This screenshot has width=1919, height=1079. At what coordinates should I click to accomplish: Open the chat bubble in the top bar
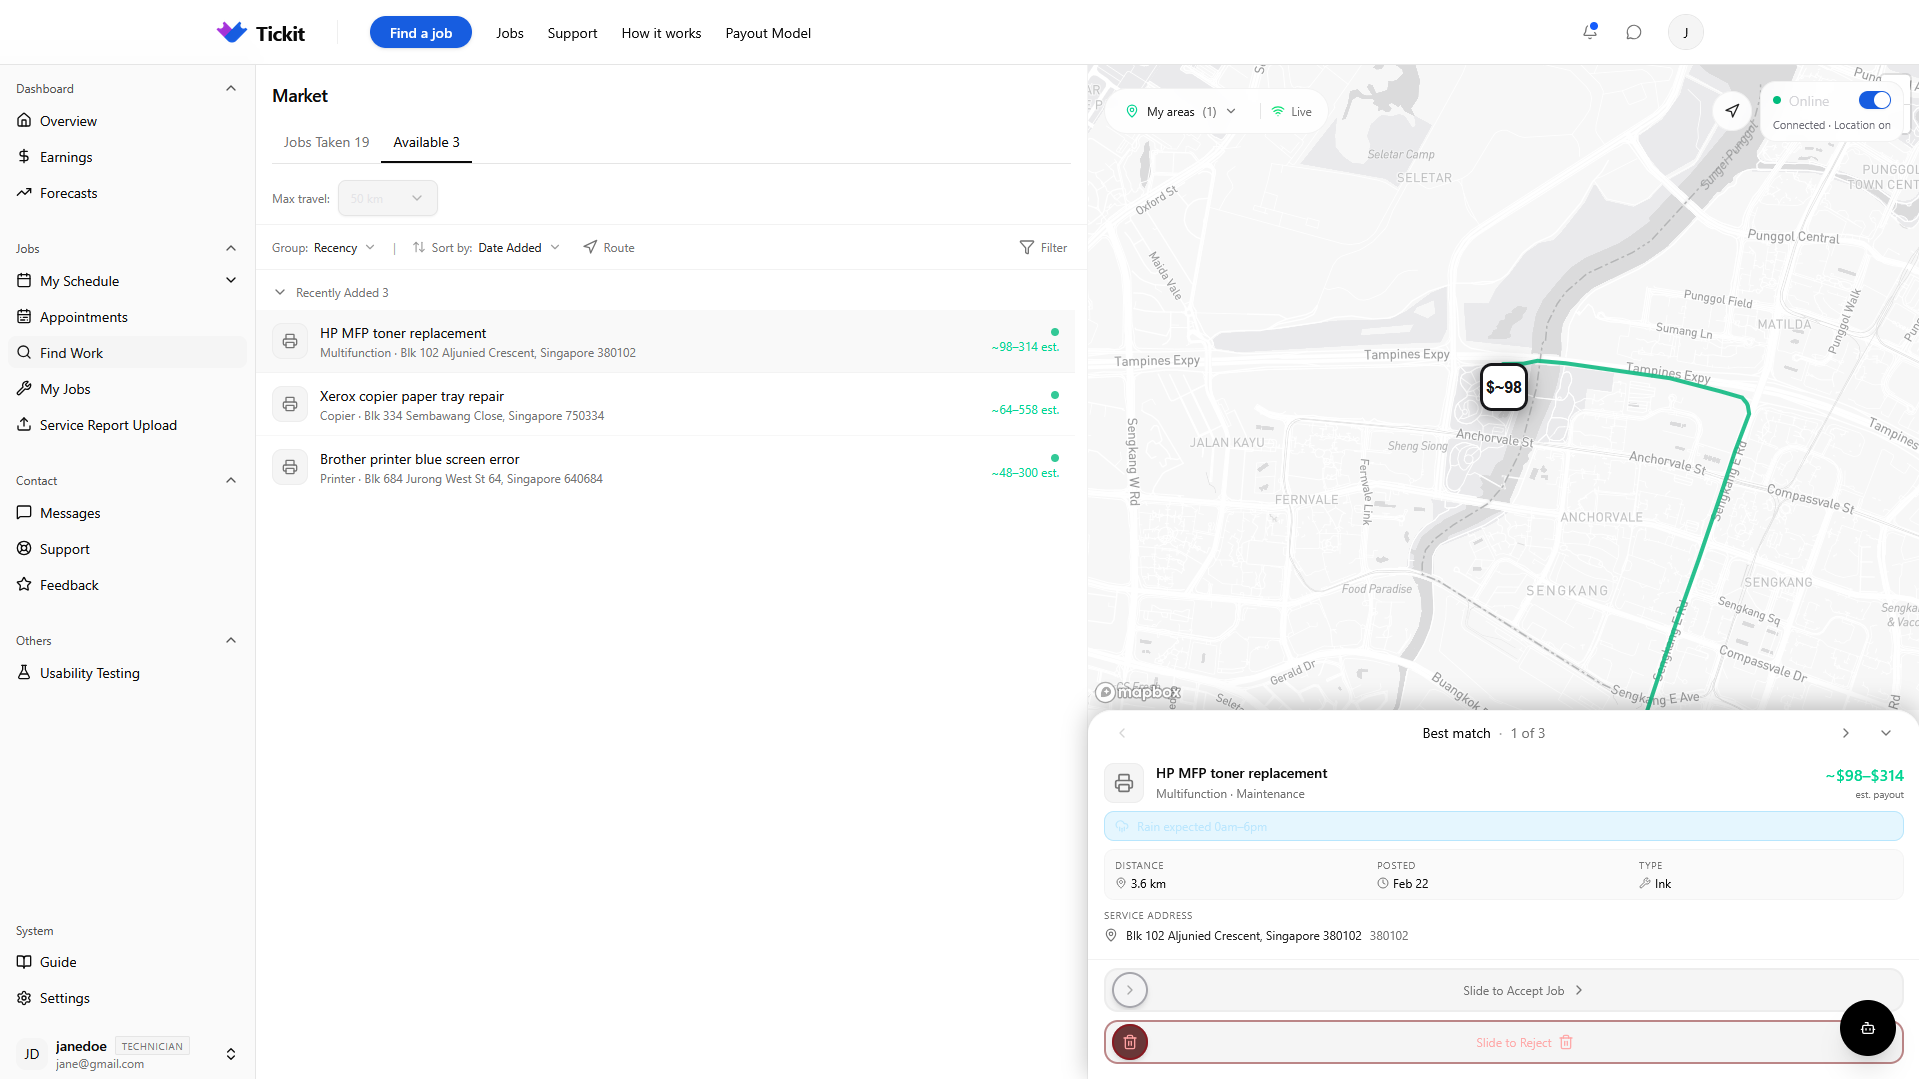tap(1634, 32)
